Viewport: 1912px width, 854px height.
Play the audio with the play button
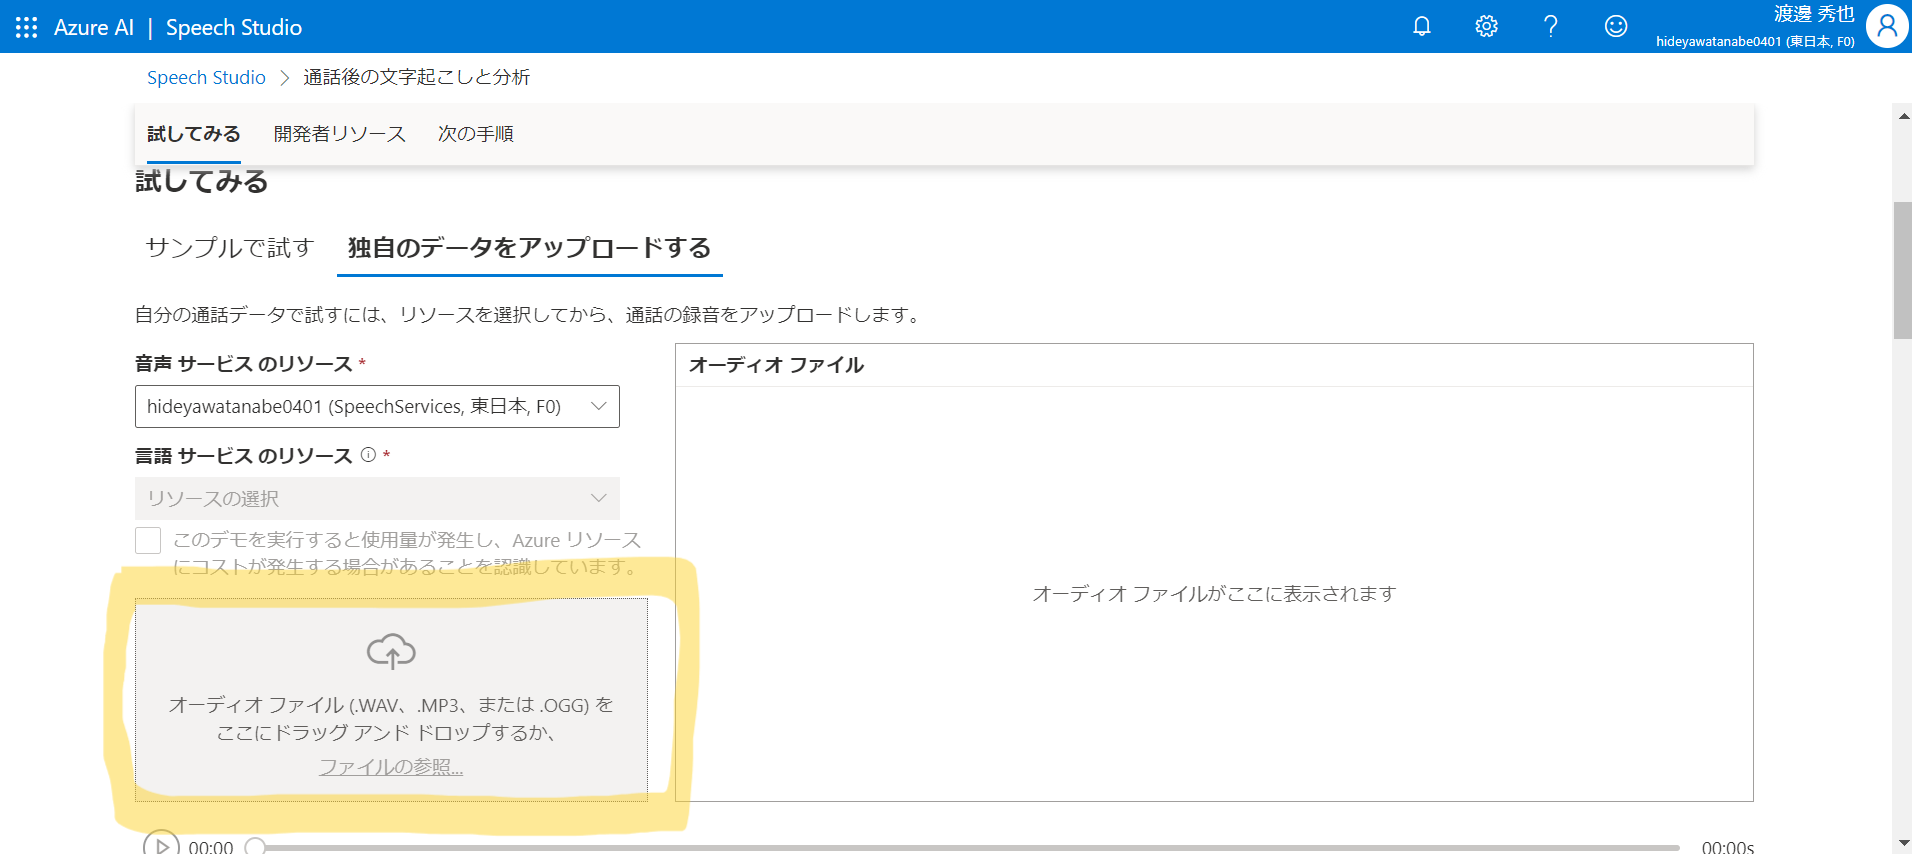(161, 845)
